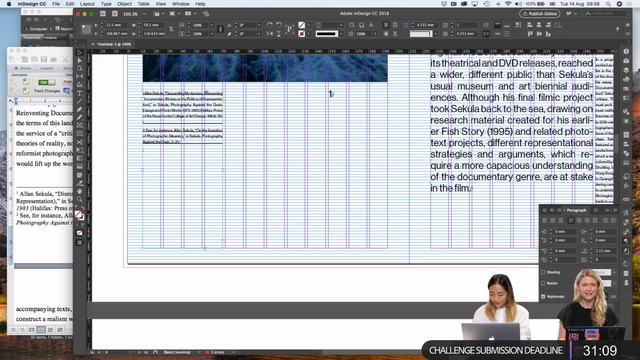Click align center in Paragraph panel
The image size is (640, 360).
coord(553,220)
